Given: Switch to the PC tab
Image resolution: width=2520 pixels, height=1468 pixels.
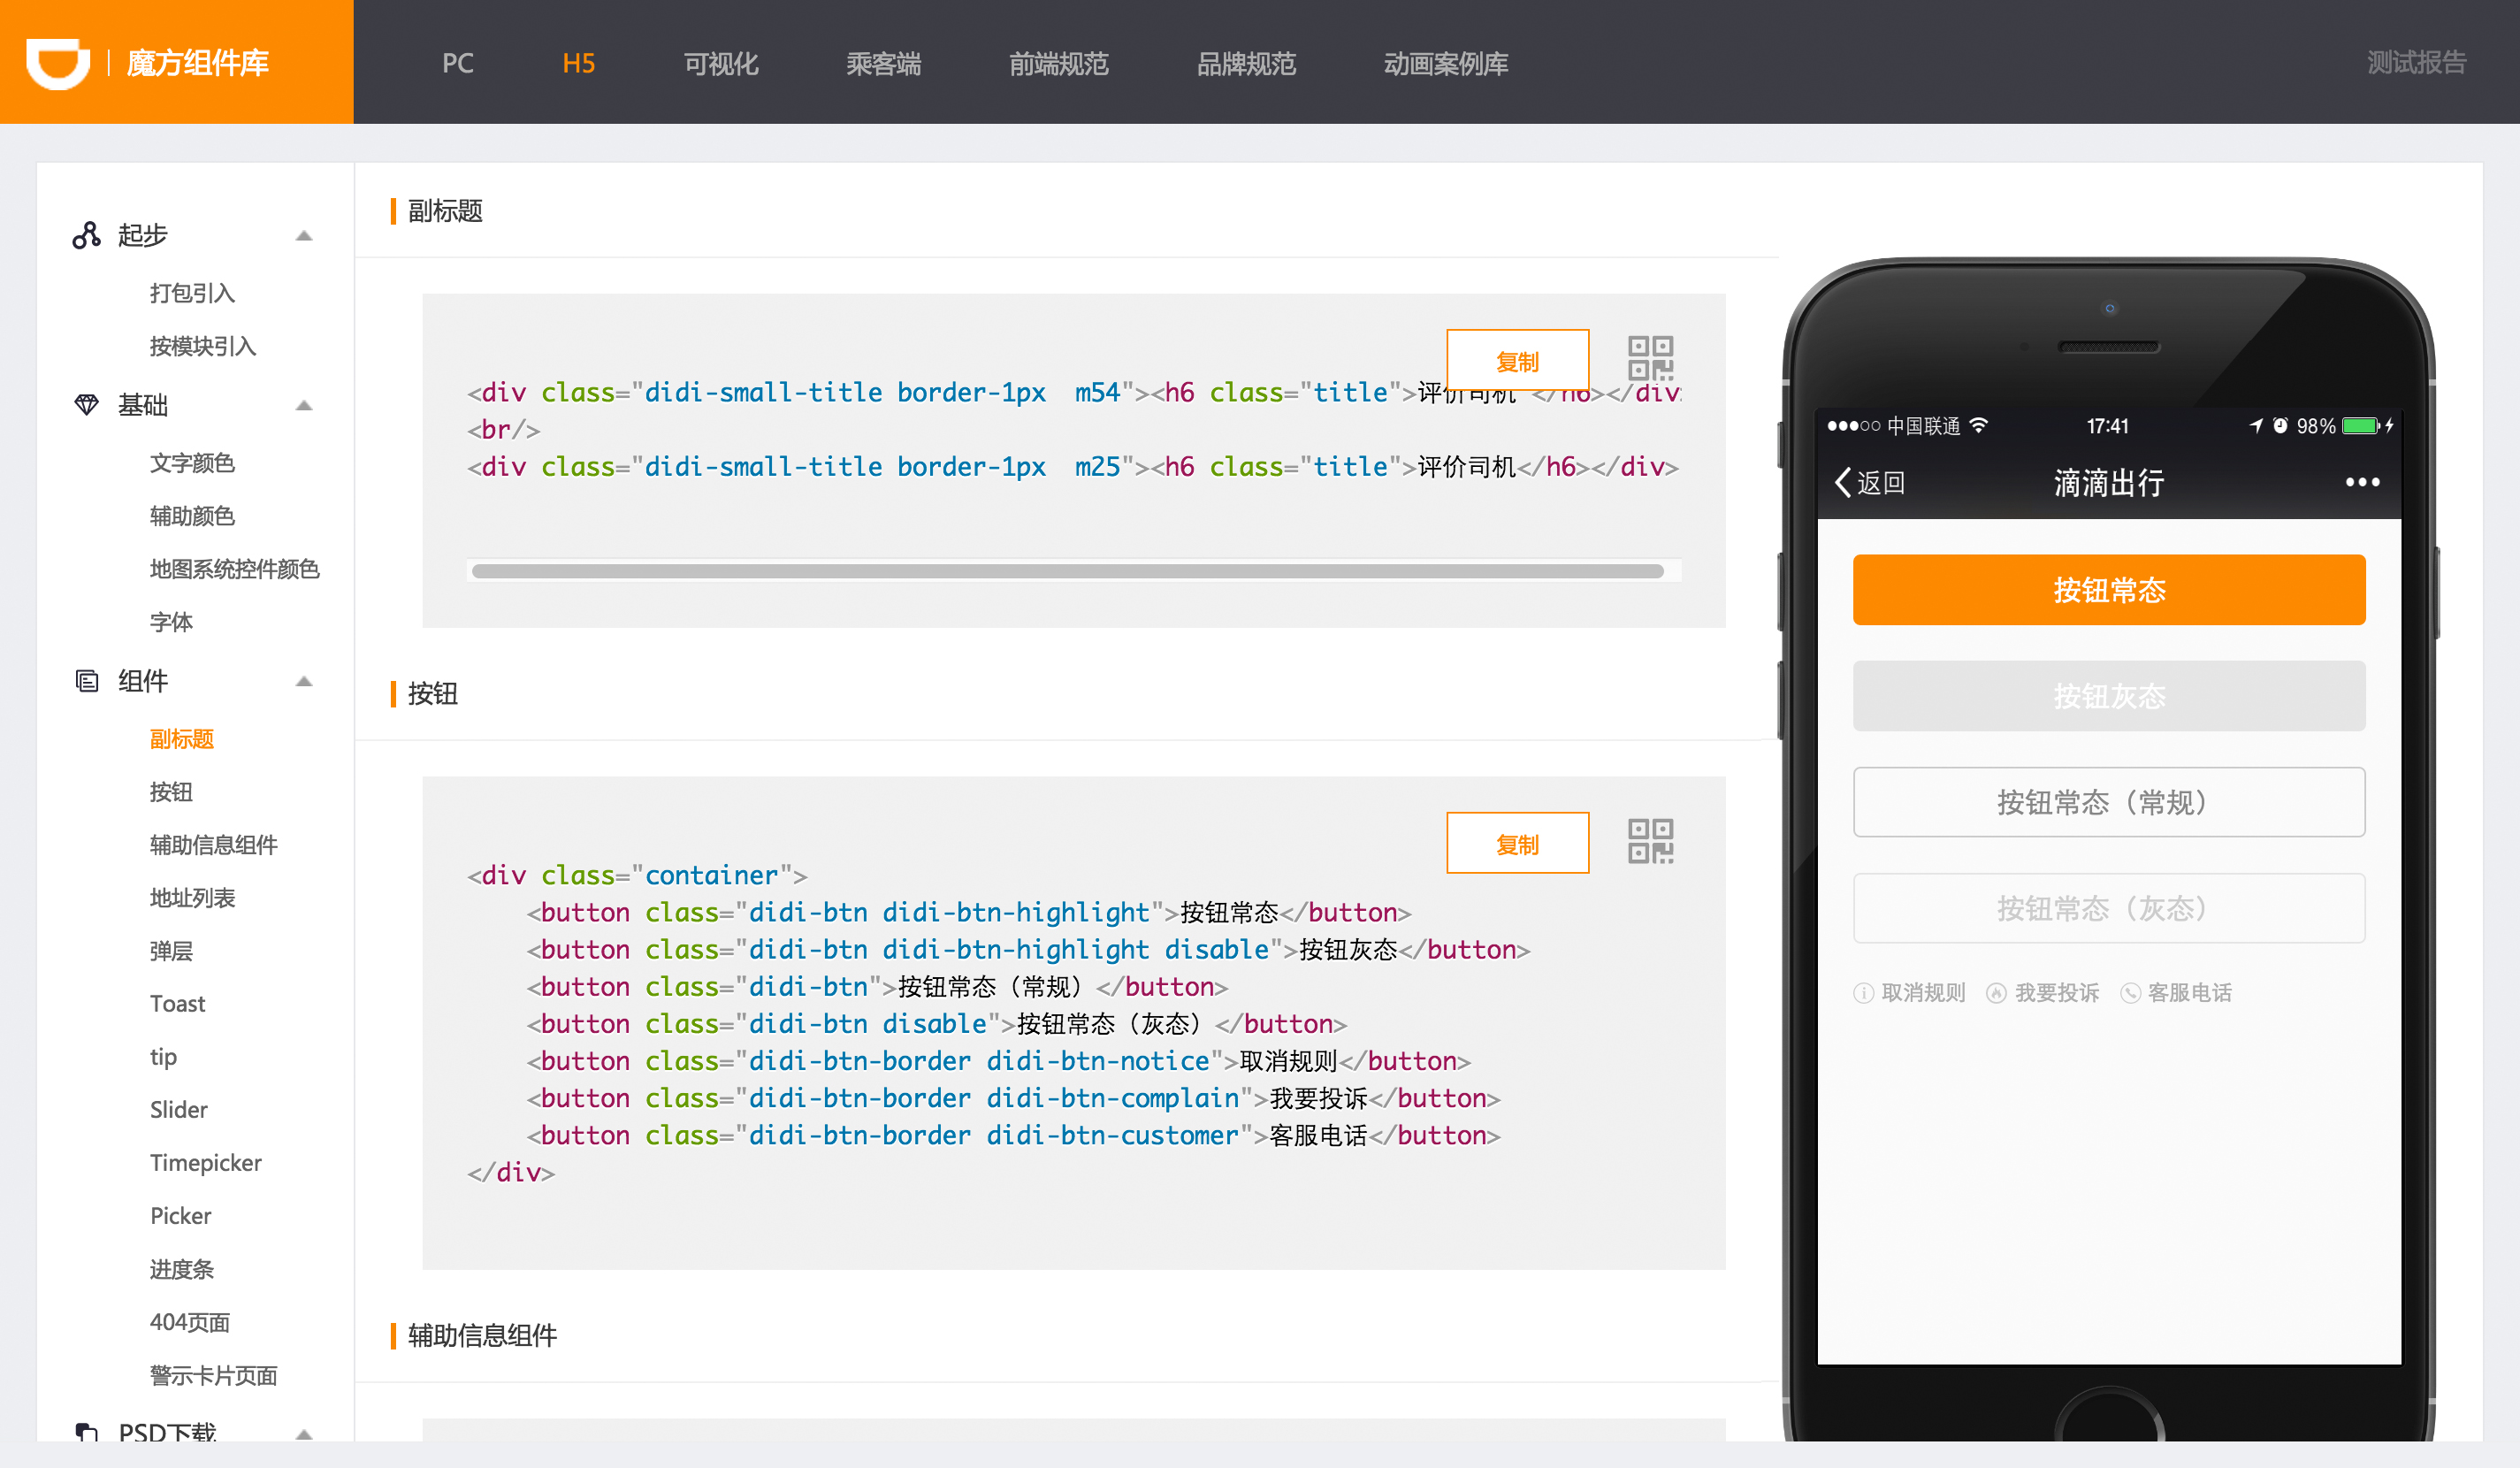Looking at the screenshot, I should [x=457, y=63].
